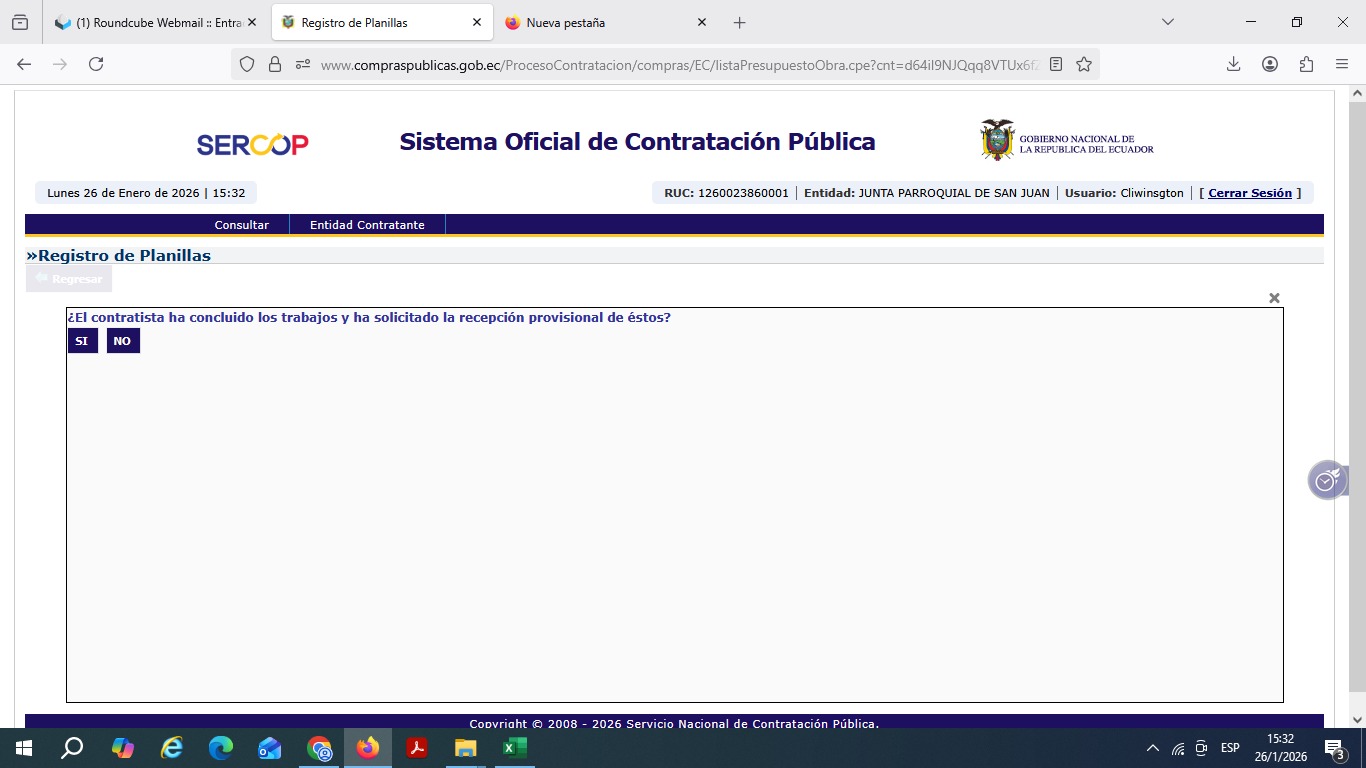The width and height of the screenshot is (1366, 768).
Task: Open a new browser tab with plus icon
Action: pos(740,23)
